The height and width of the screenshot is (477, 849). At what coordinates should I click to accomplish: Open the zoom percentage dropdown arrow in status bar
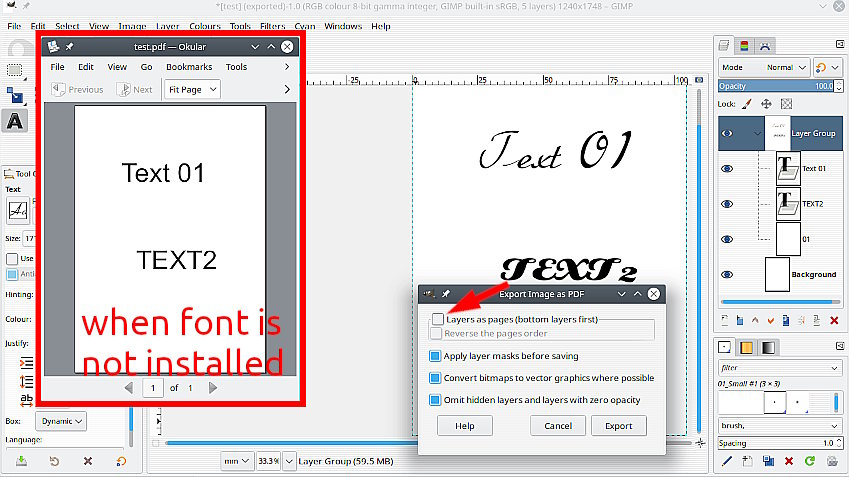pos(289,461)
